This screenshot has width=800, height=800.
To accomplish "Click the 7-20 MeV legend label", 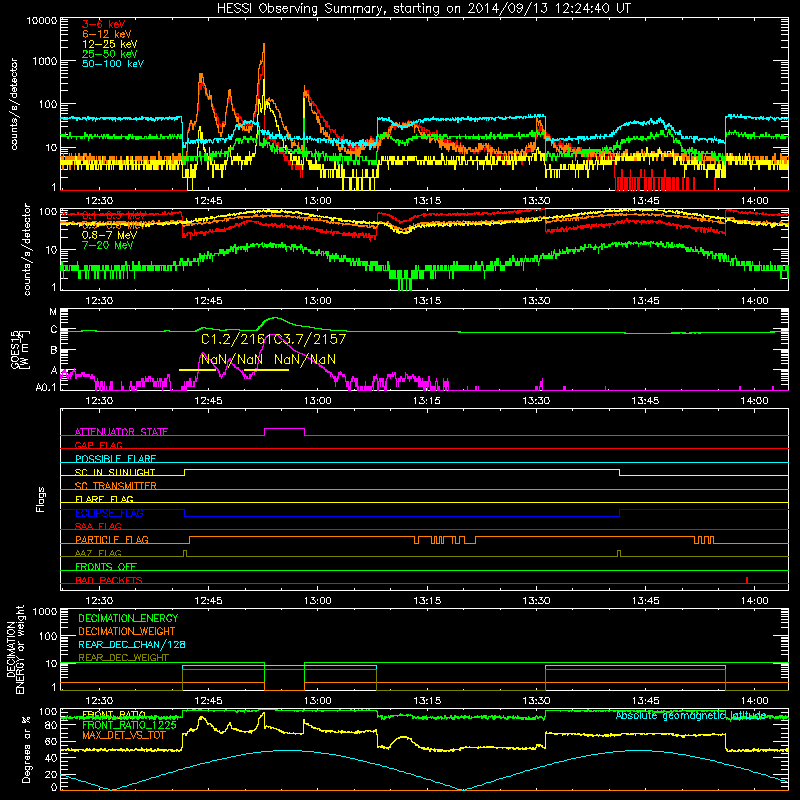I will 107,245.
